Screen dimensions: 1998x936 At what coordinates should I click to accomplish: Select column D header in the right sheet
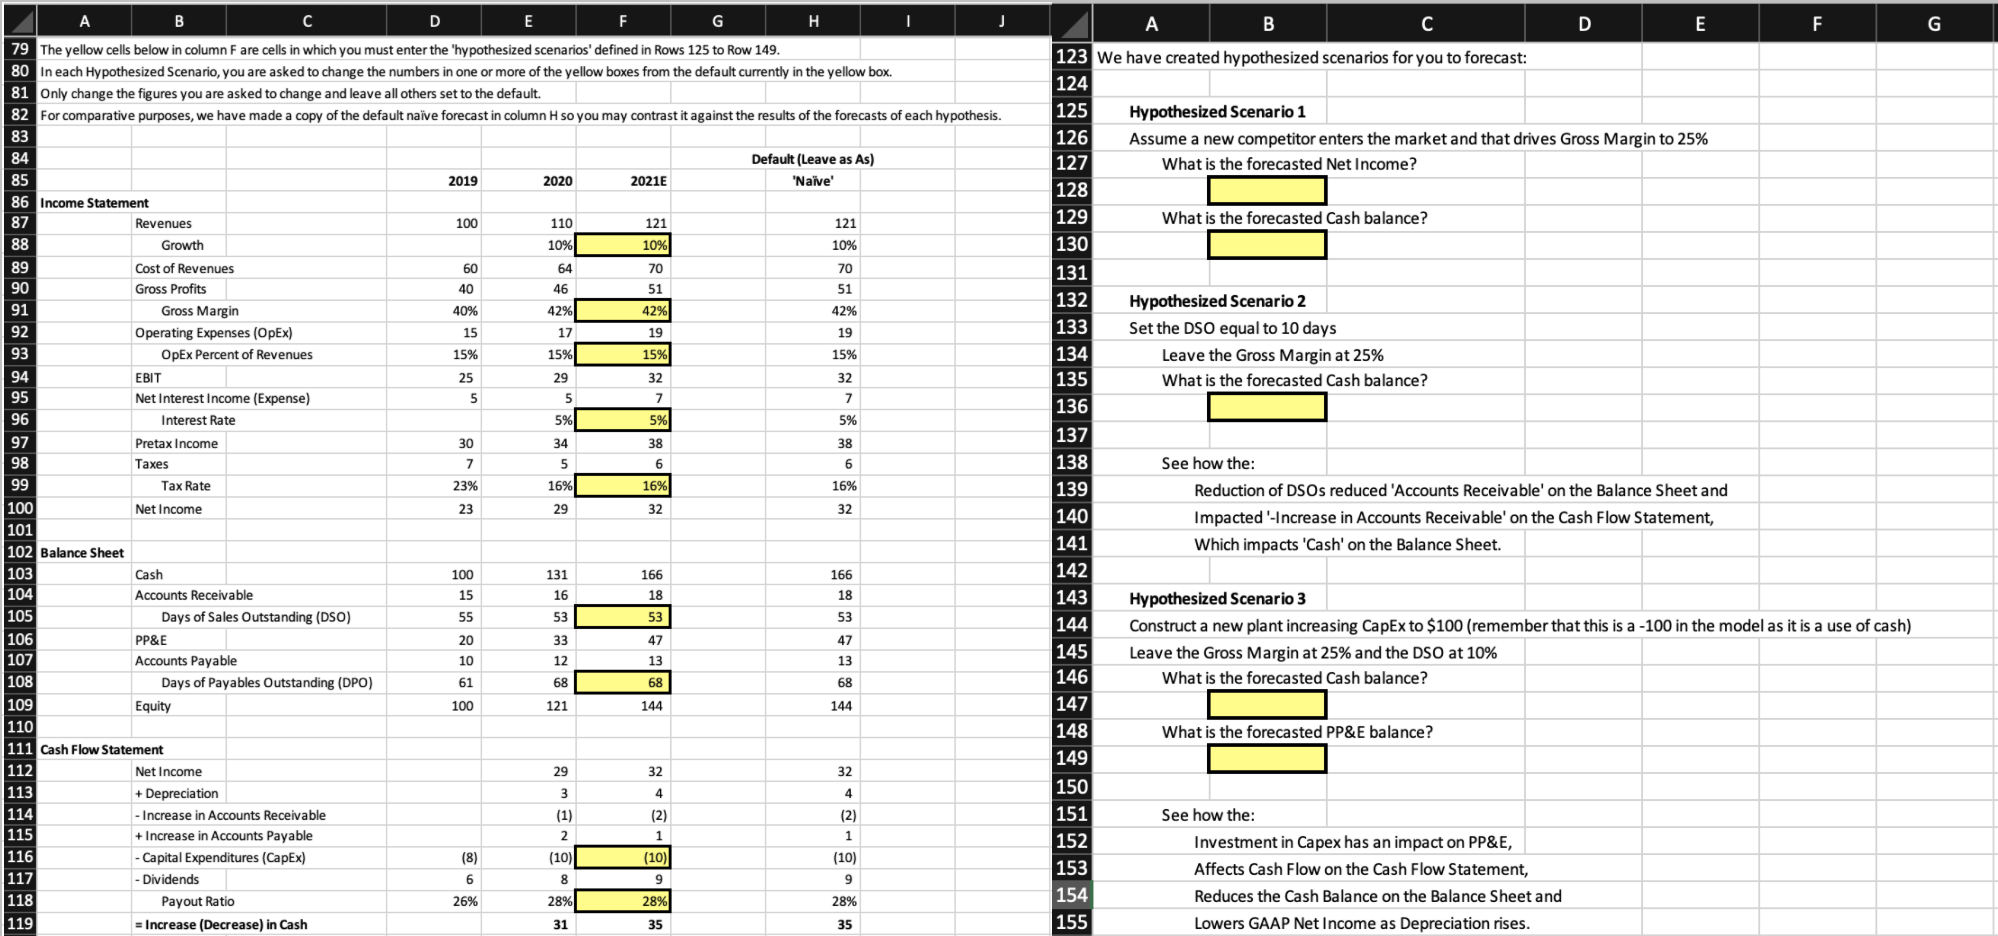pyautogui.click(x=1584, y=25)
